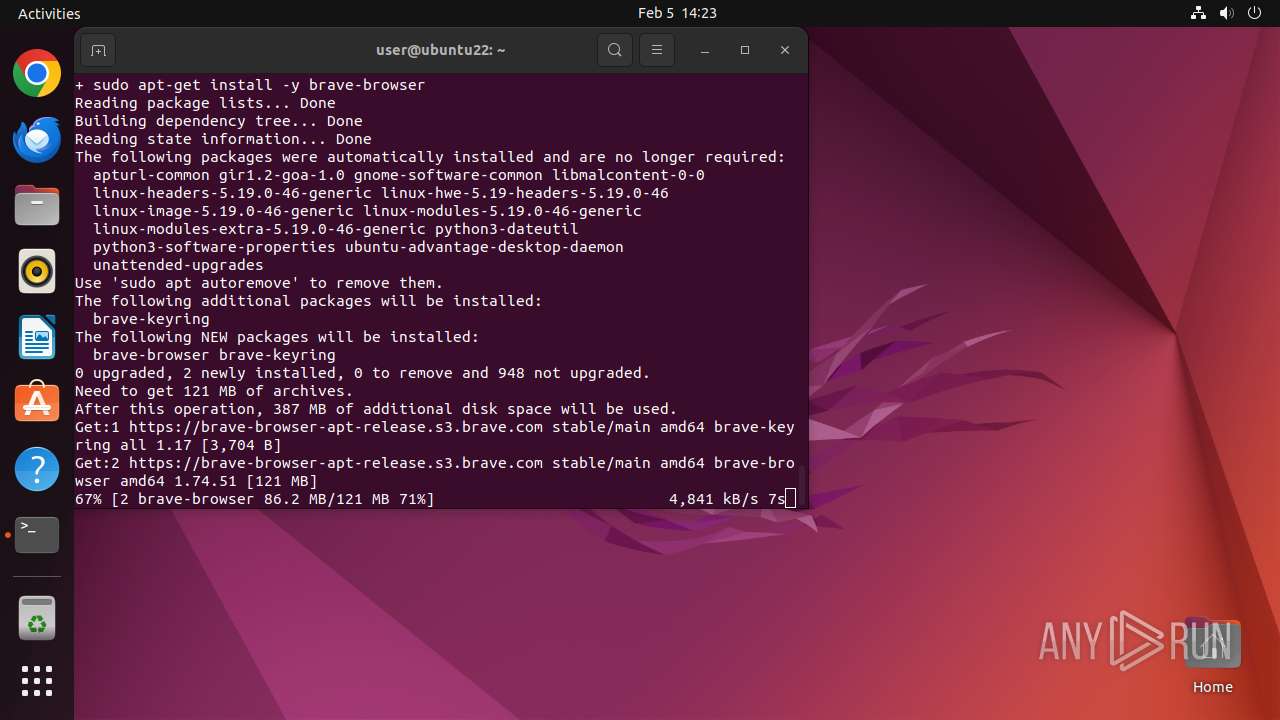Click 'Building dependency tree... Done' line
Image resolution: width=1280 pixels, height=720 pixels.
(x=219, y=121)
